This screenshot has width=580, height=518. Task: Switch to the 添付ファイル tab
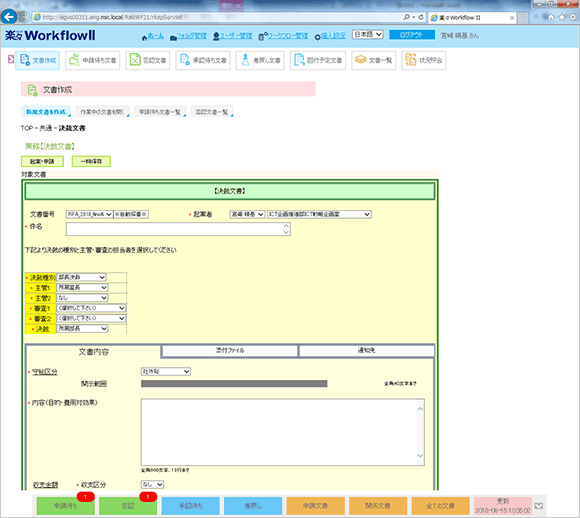[x=230, y=350]
